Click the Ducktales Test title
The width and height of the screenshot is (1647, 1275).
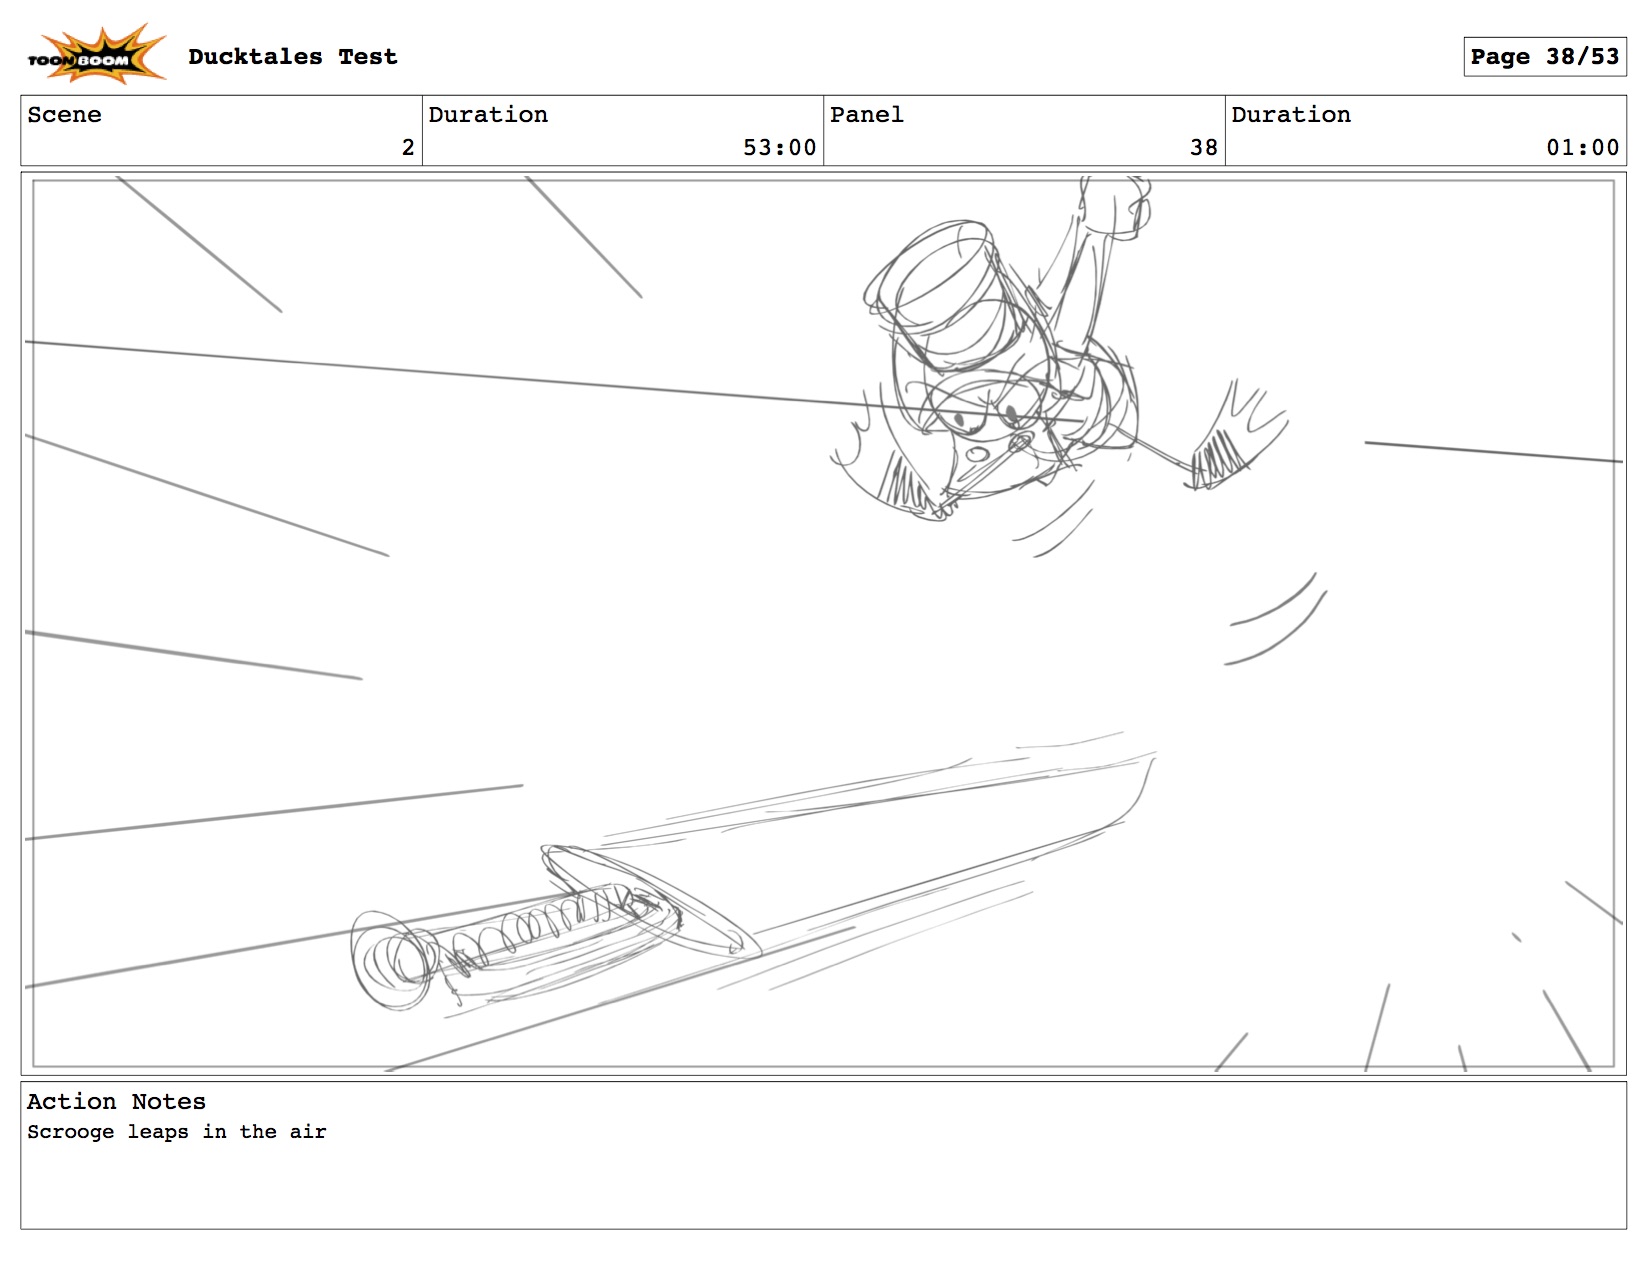click(292, 57)
